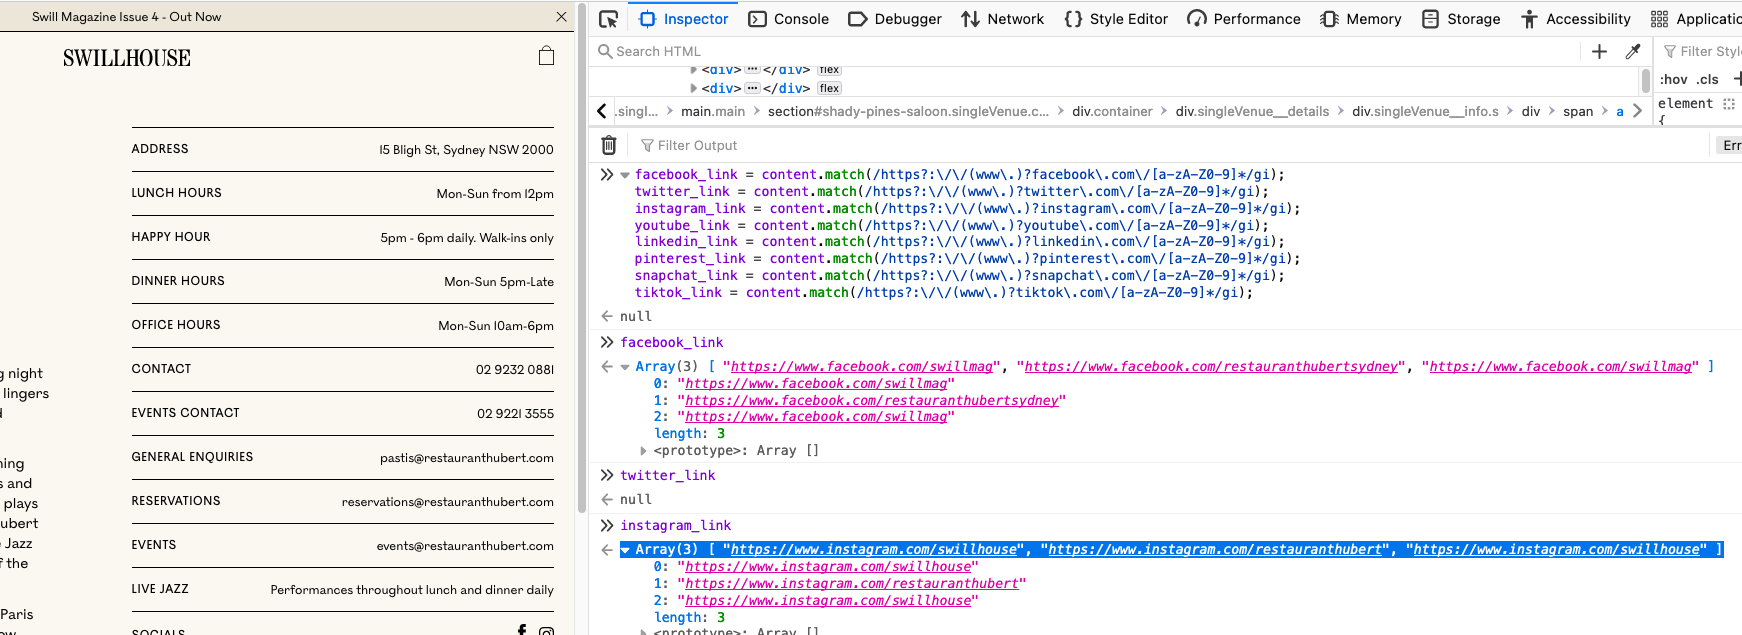Open the Accessibility tab
The height and width of the screenshot is (635, 1742).
pyautogui.click(x=1576, y=19)
